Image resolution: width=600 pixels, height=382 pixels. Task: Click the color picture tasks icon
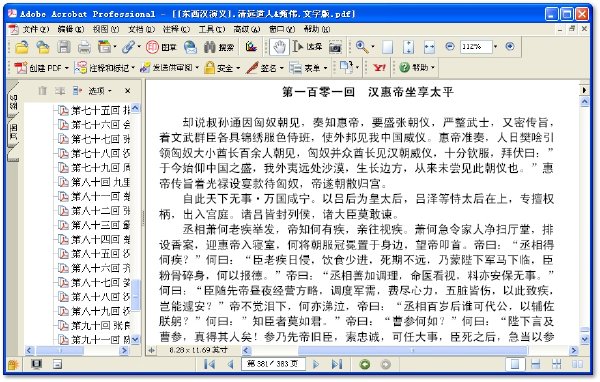[13, 364]
